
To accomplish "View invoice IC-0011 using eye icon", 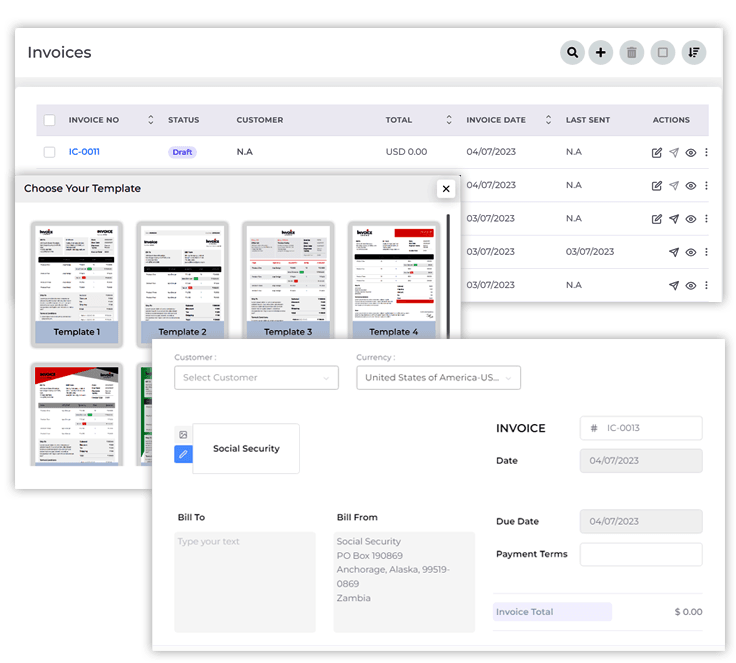I will point(690,153).
